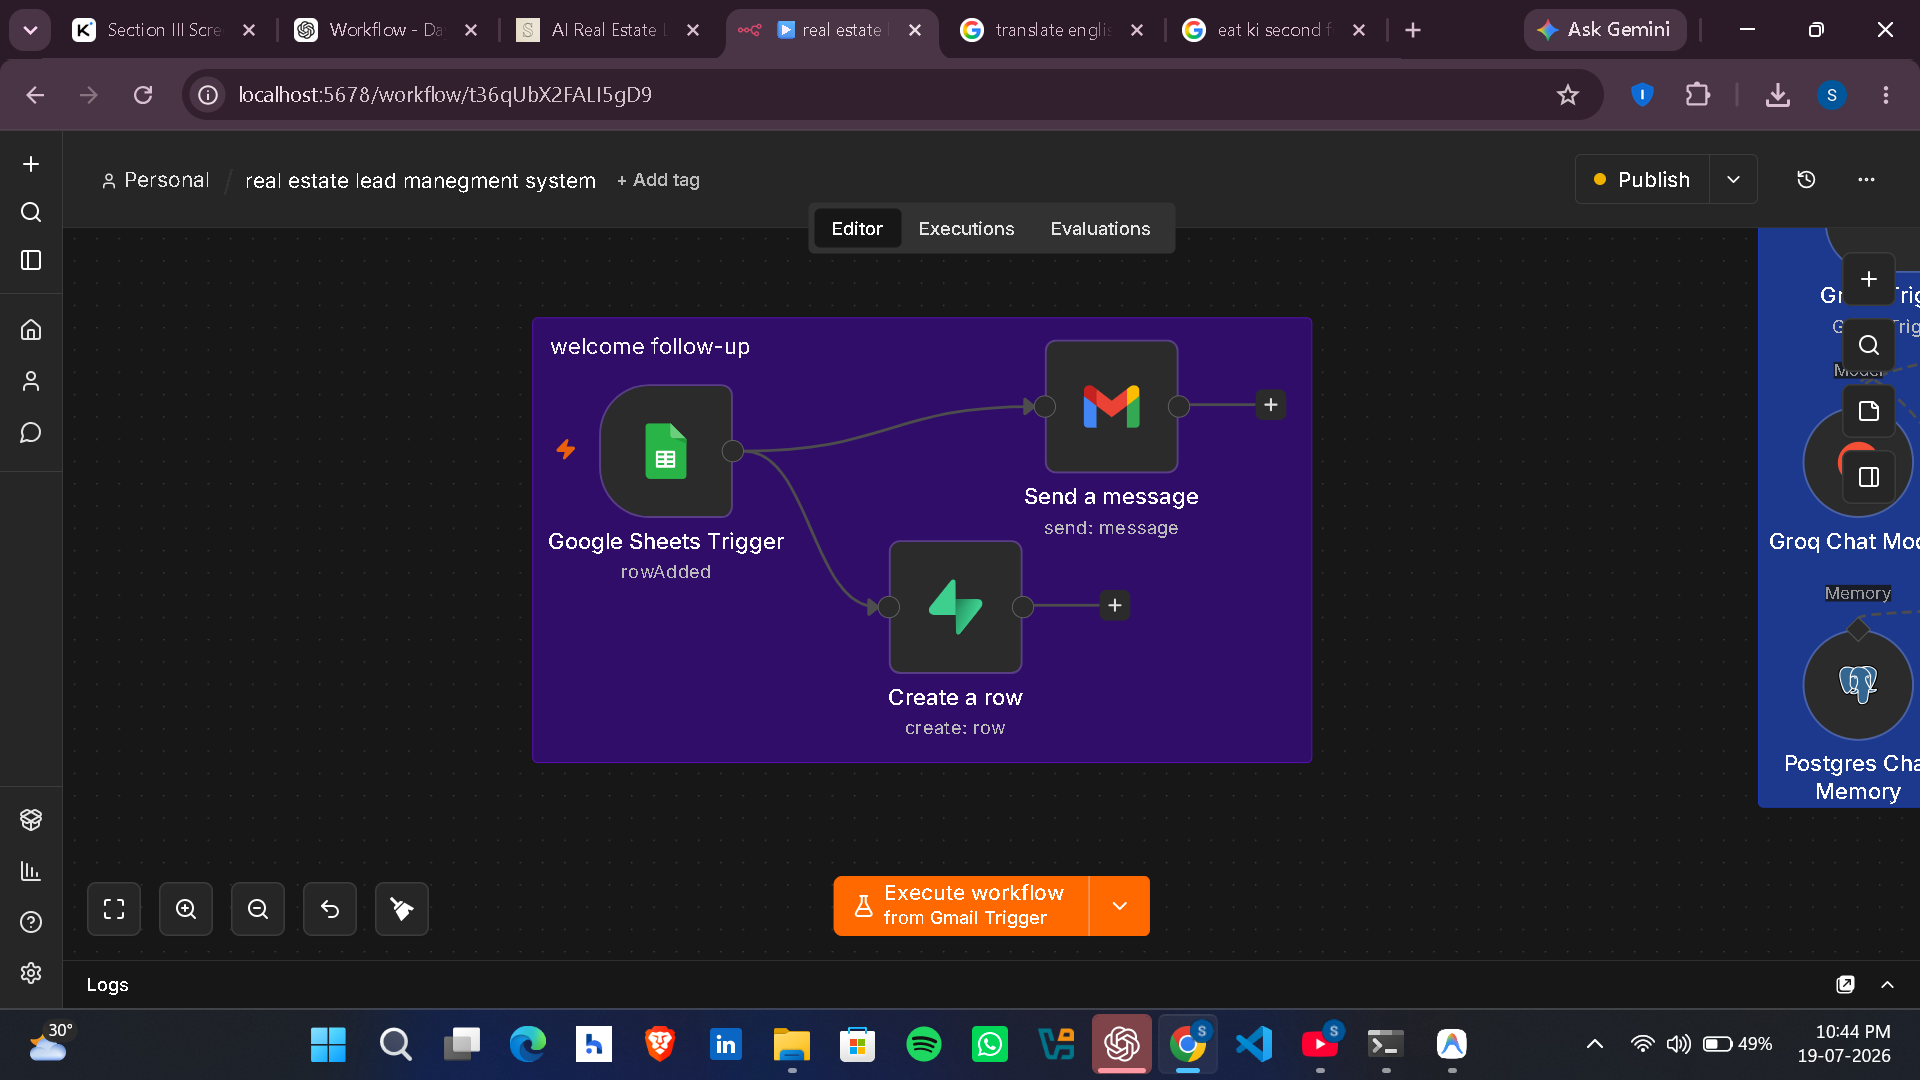The image size is (1920, 1080).
Task: Open Execute workflow trigger dropdown
Action: click(x=1120, y=906)
